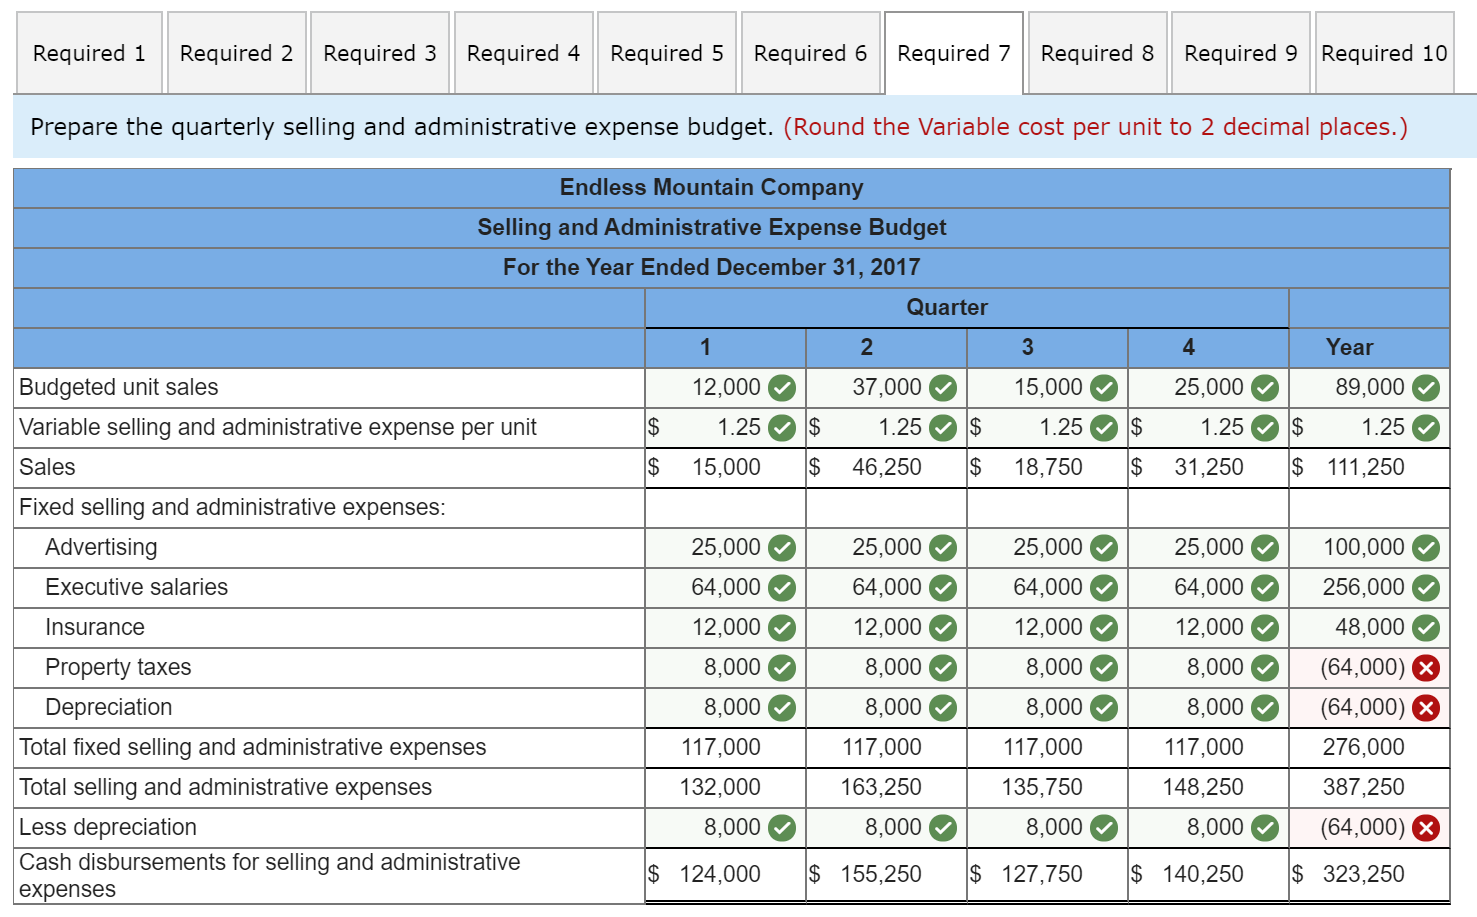Click green check beside Quarter 4 Executive salaries 64,000

tap(1265, 588)
